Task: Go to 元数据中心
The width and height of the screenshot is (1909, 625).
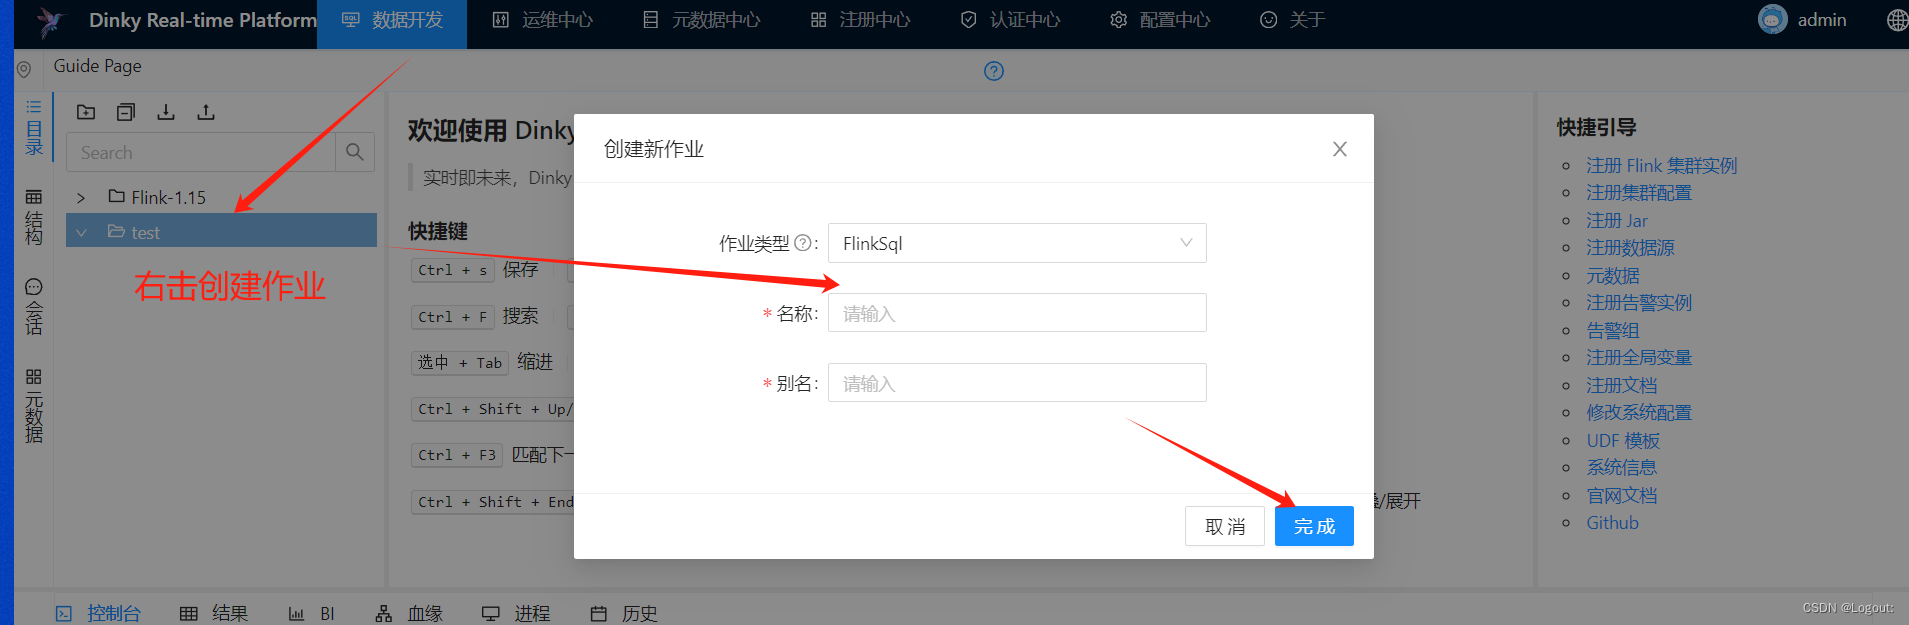Action: pos(701,20)
